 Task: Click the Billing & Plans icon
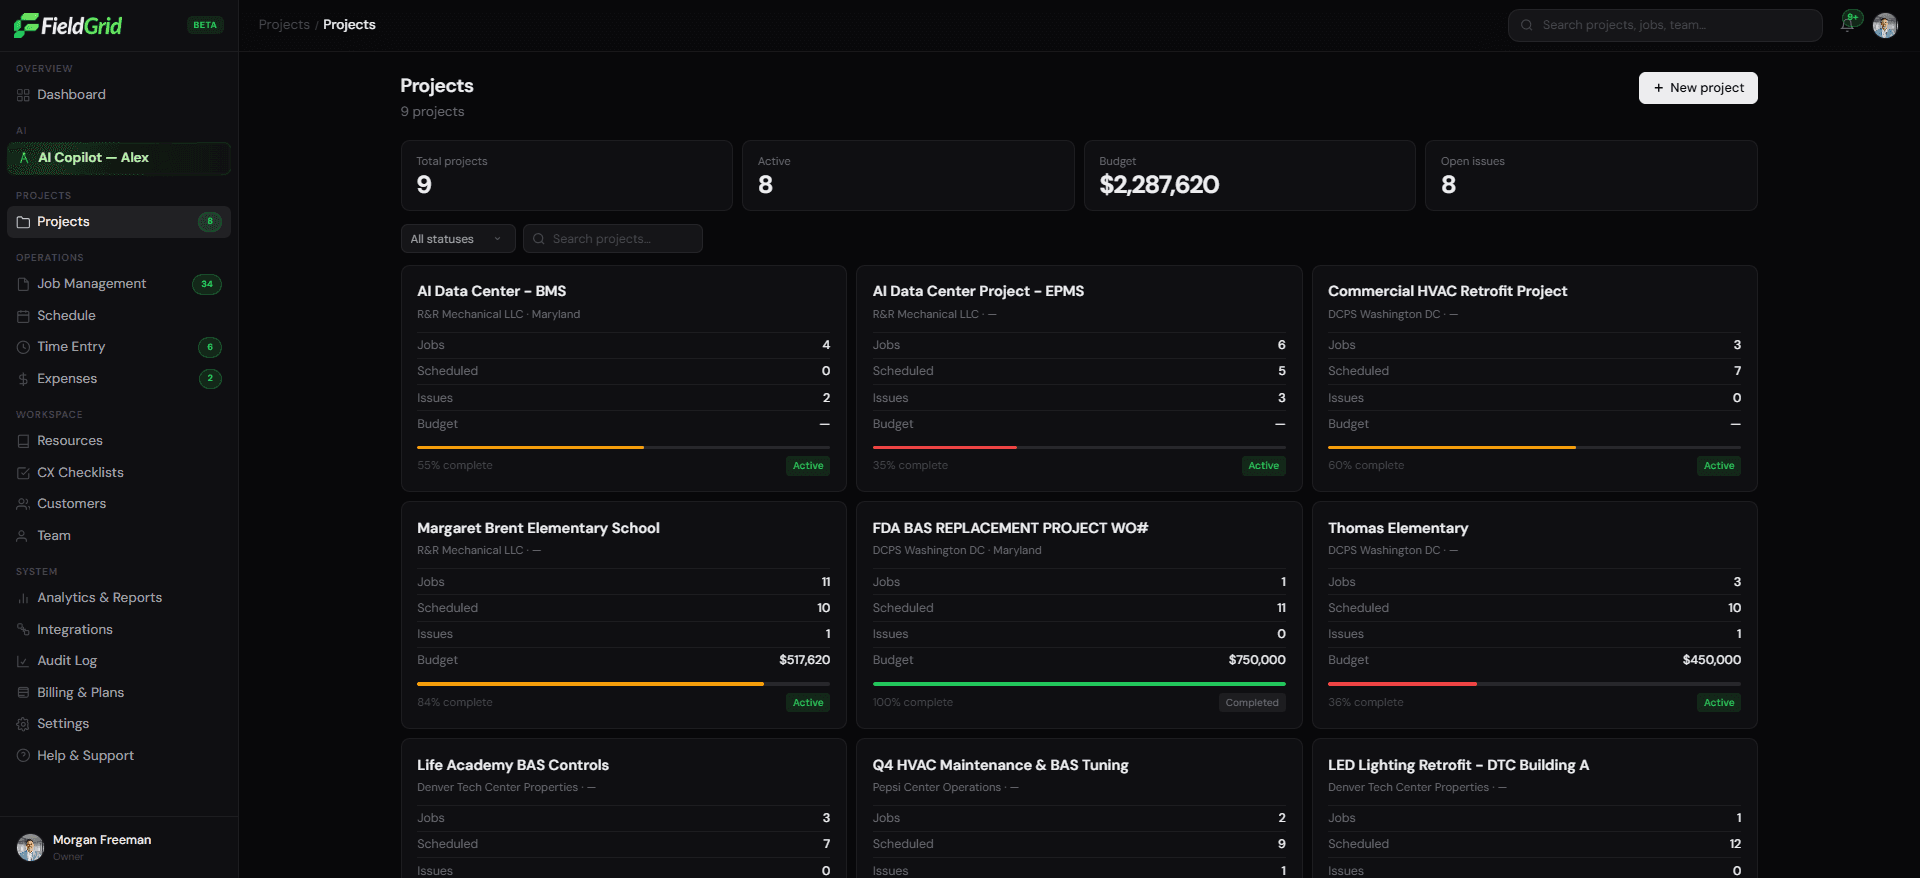pyautogui.click(x=23, y=693)
